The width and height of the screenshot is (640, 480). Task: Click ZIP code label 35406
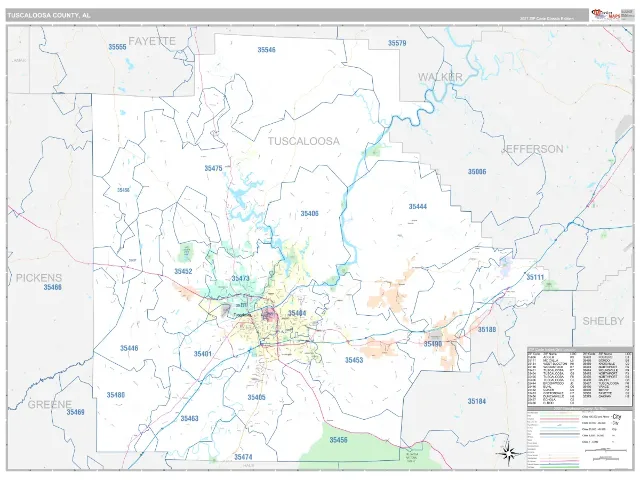click(309, 213)
